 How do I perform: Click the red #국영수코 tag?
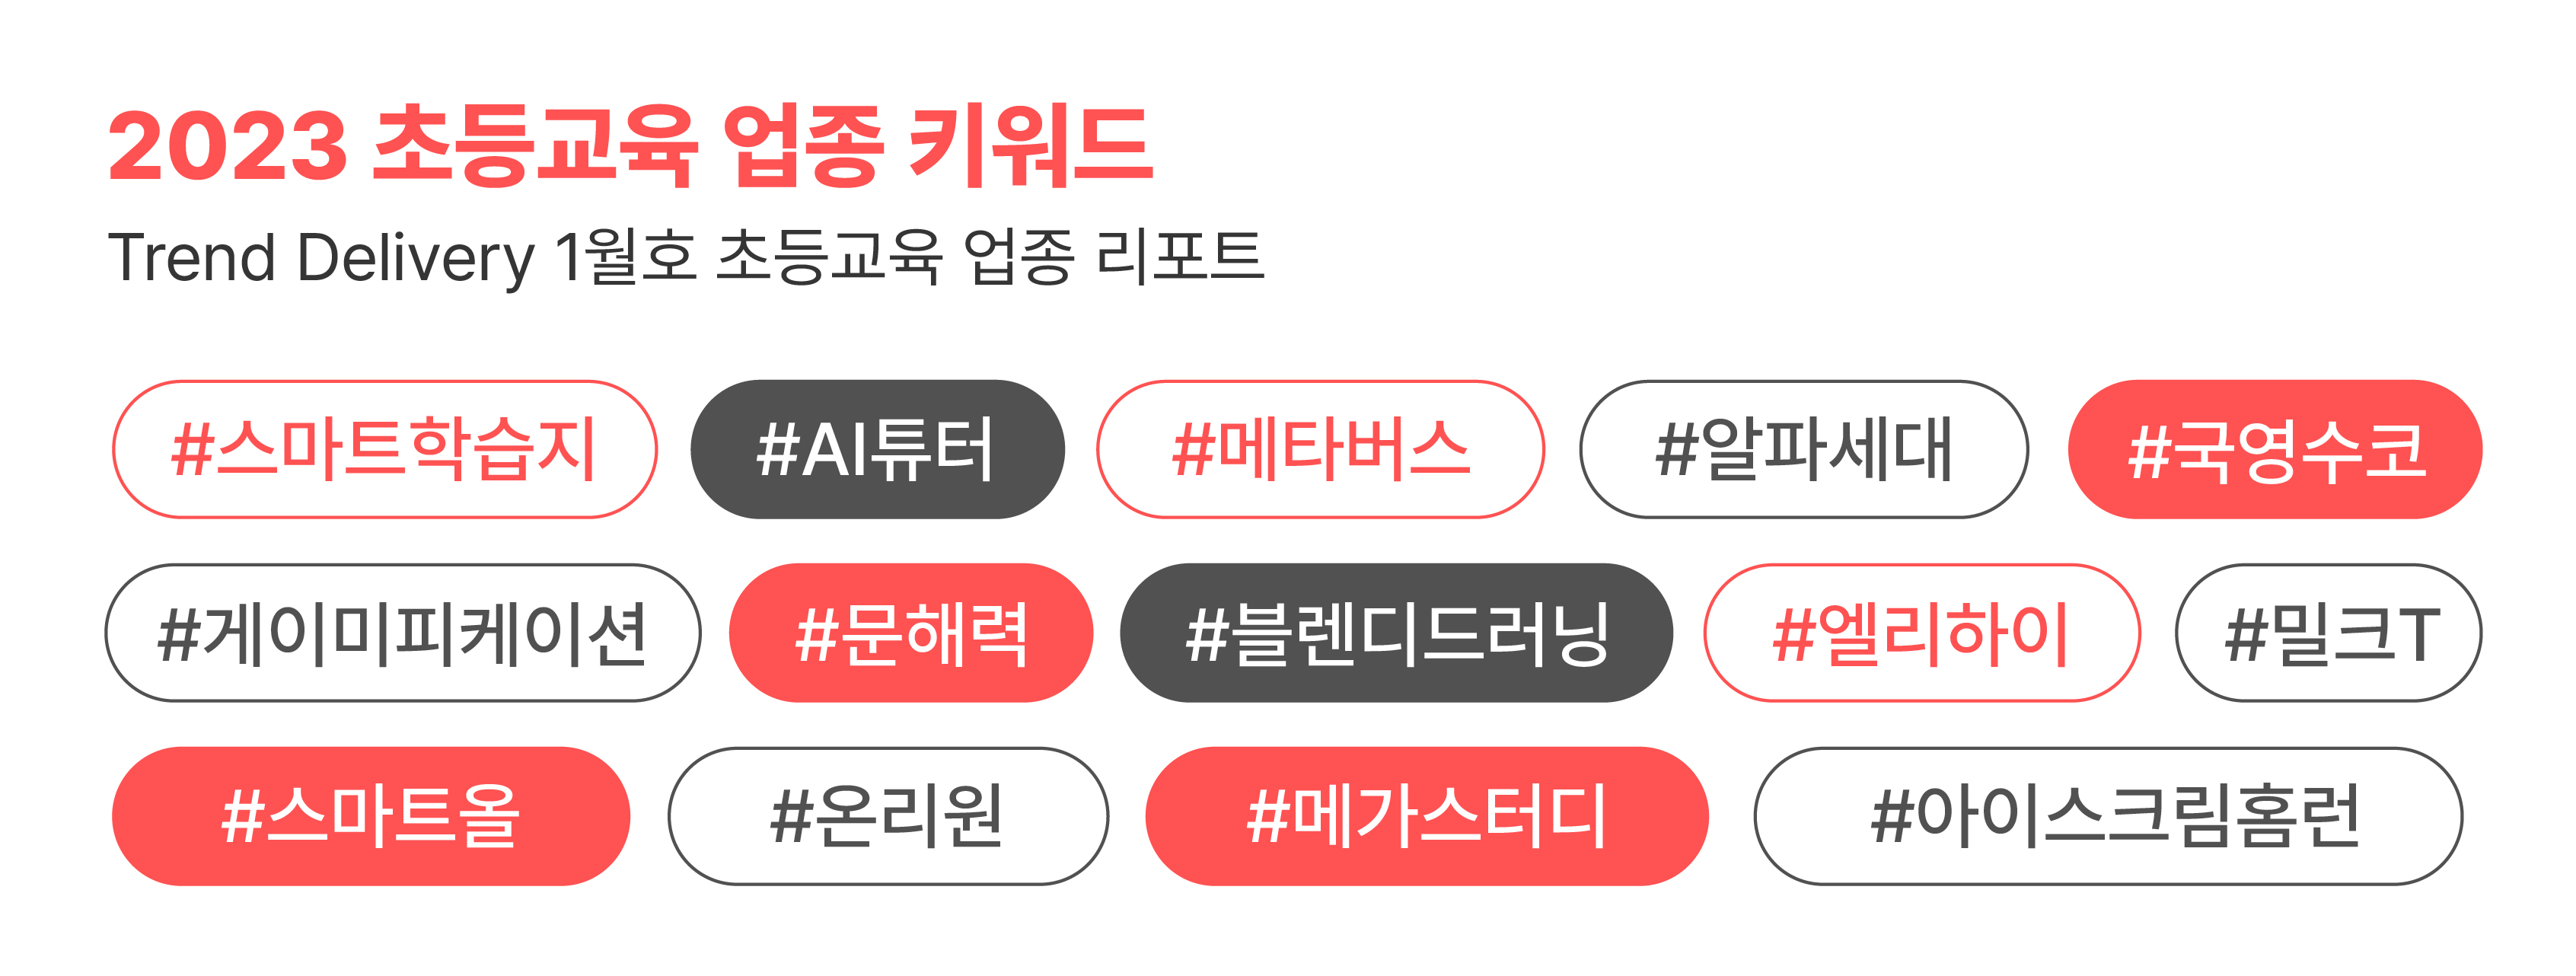[x=2275, y=449]
